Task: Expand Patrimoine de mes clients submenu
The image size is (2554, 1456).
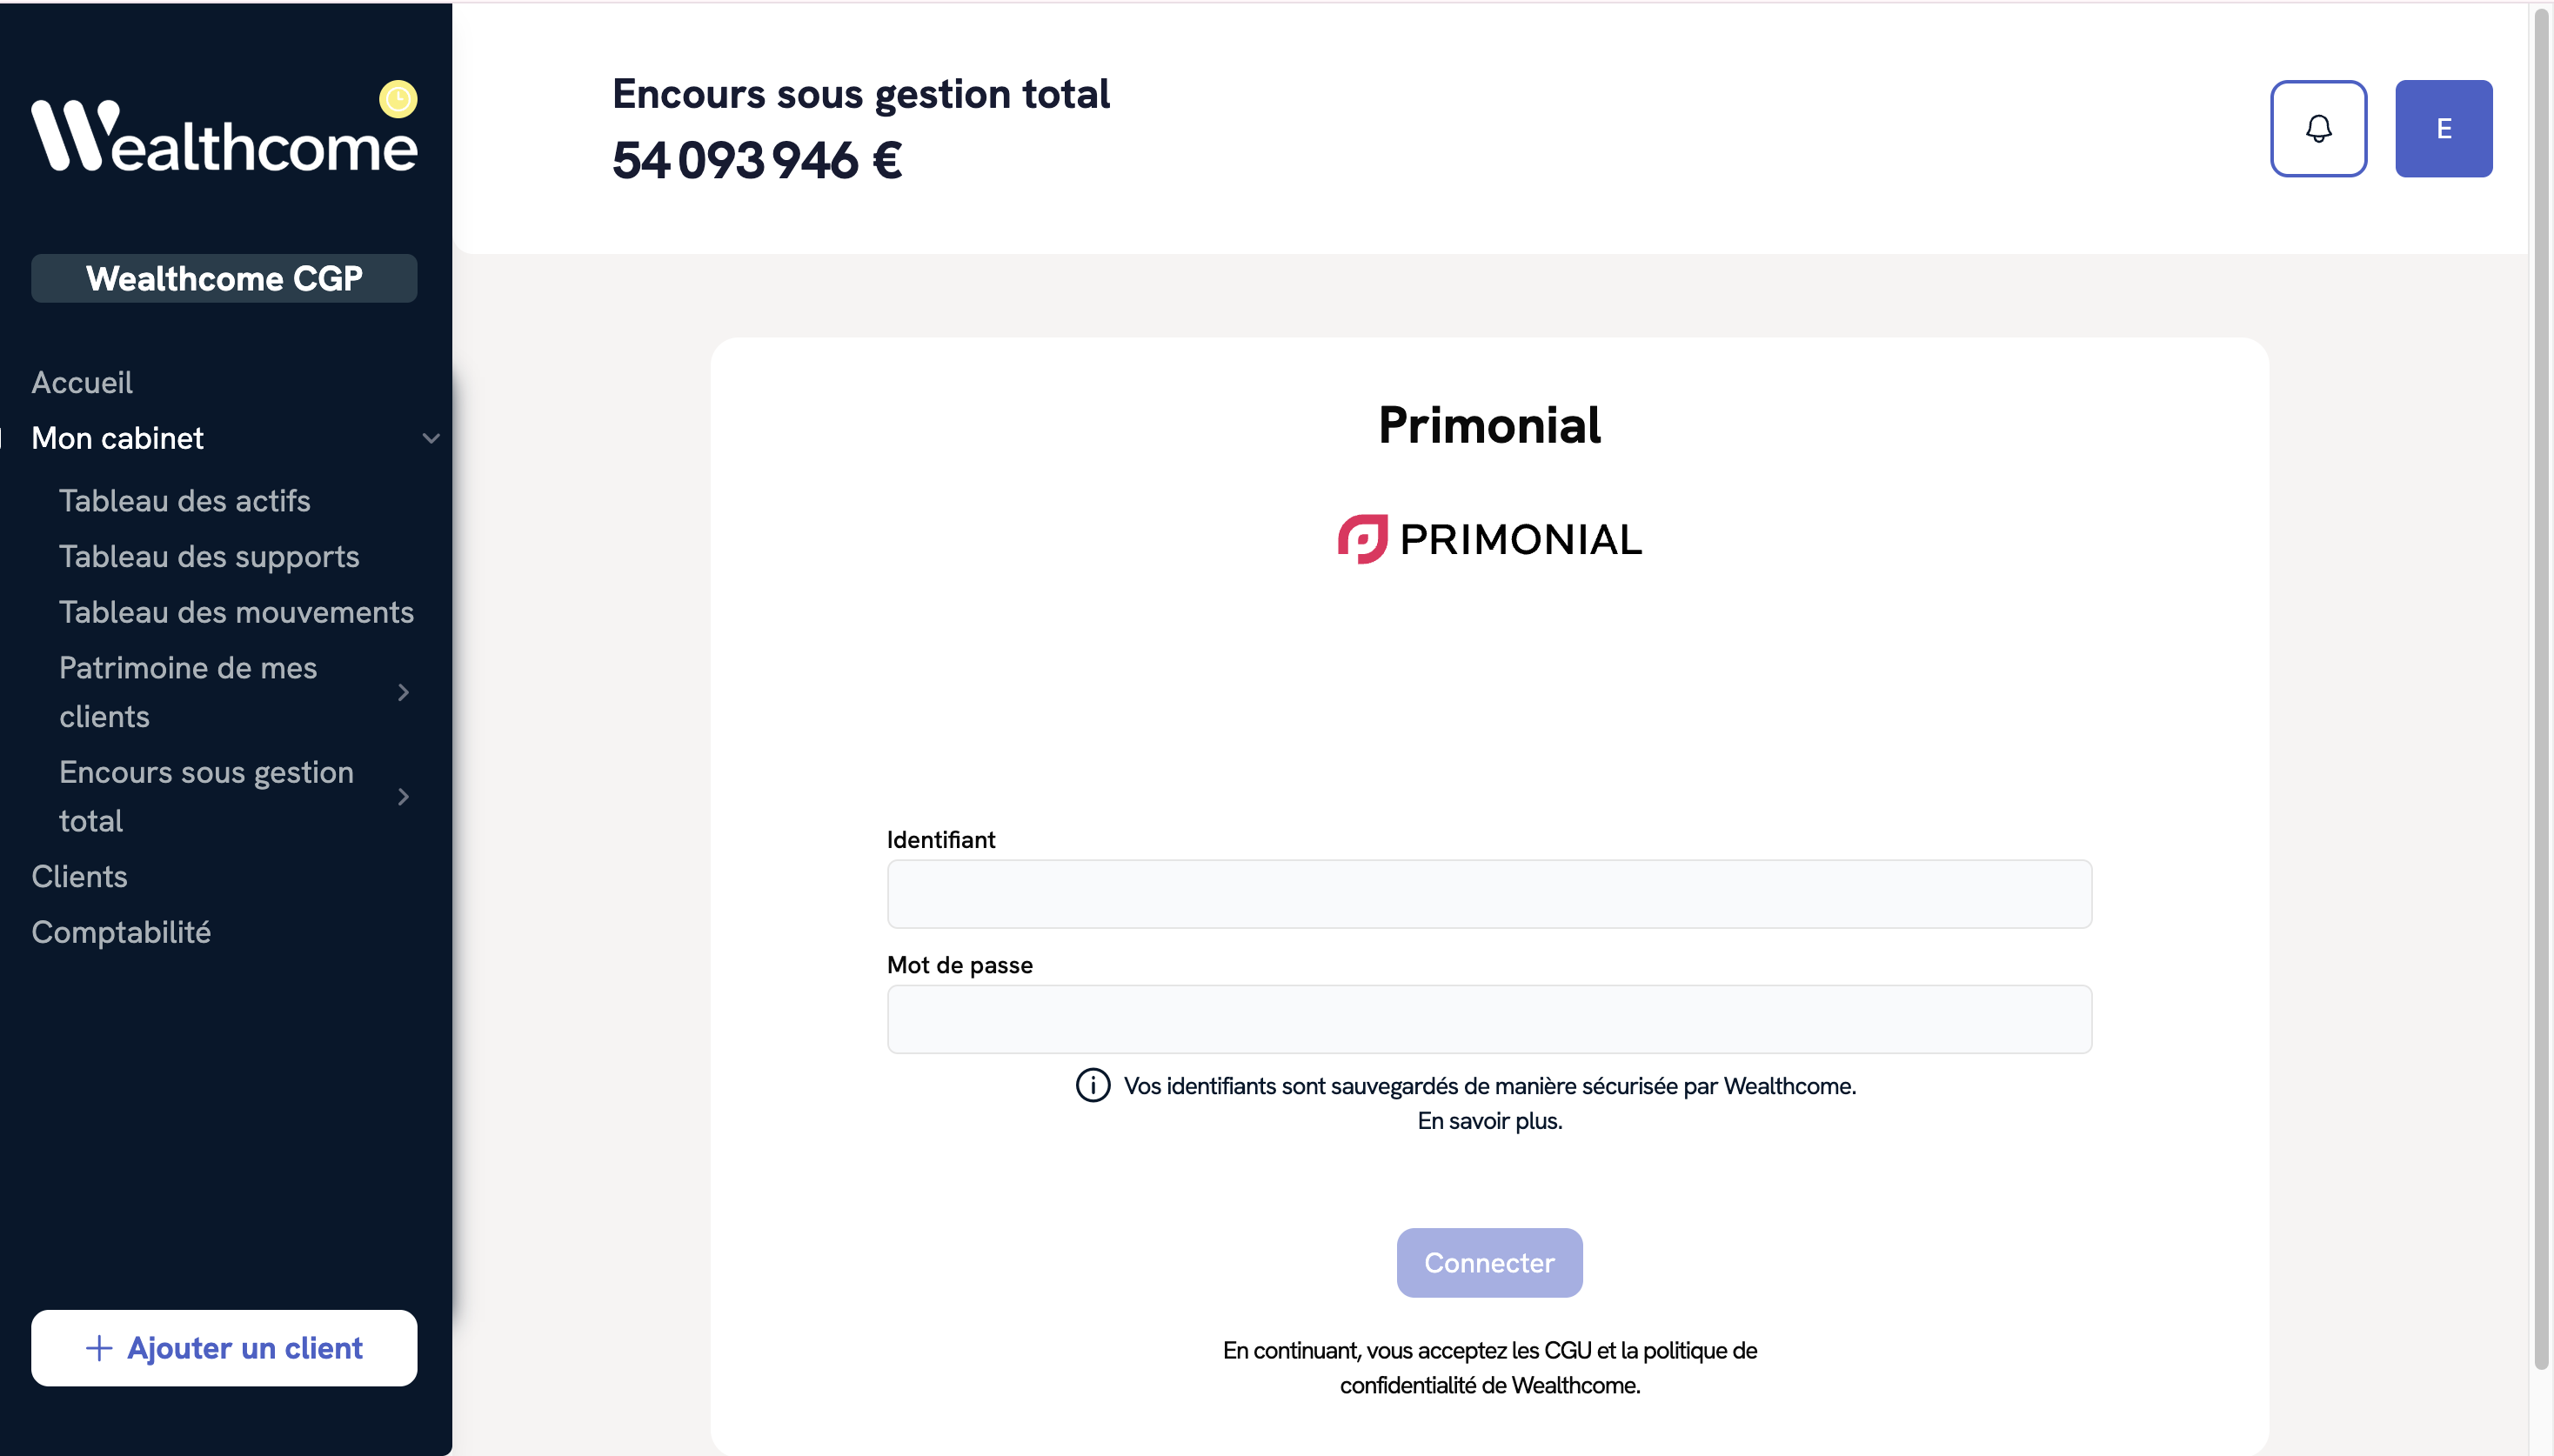Action: tap(403, 692)
